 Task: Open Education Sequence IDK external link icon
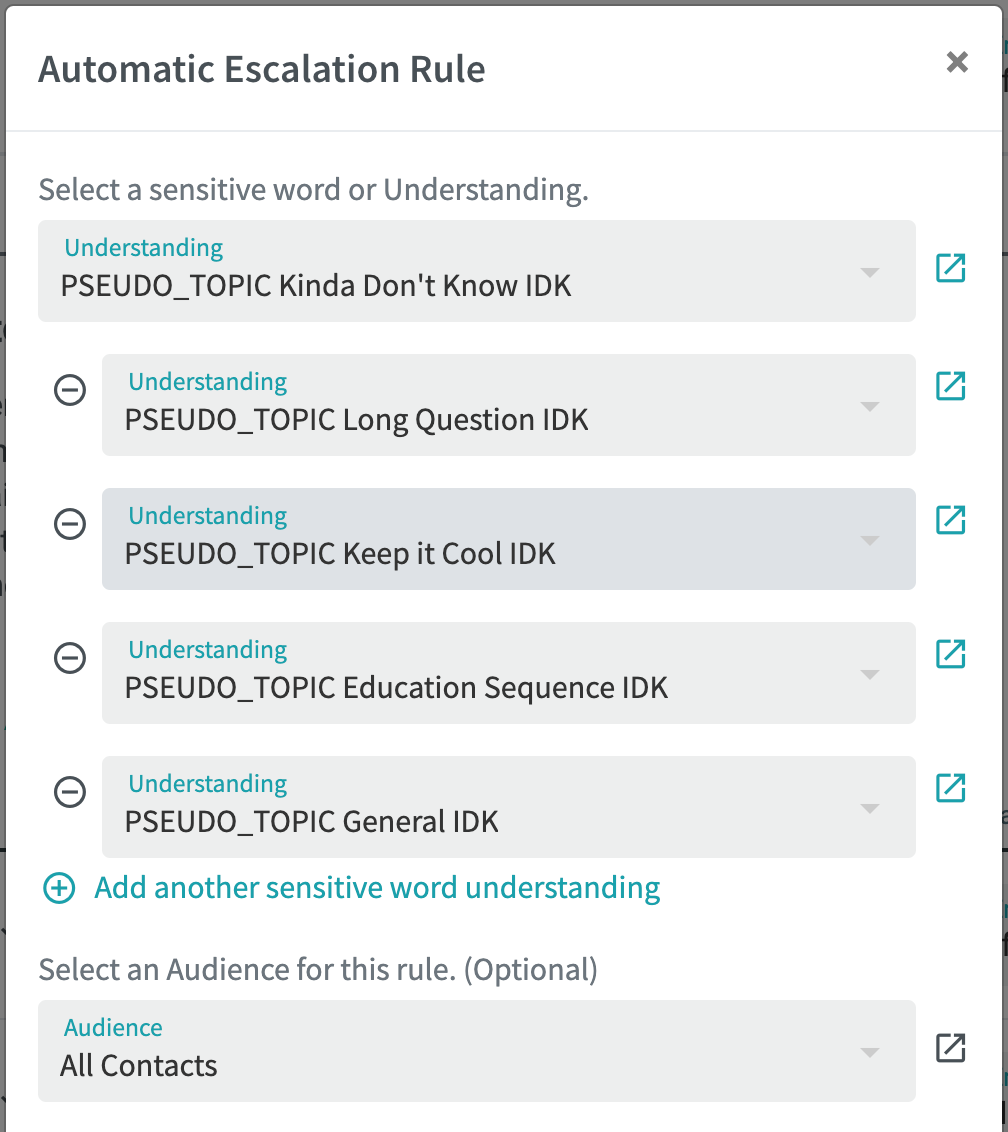pos(950,654)
